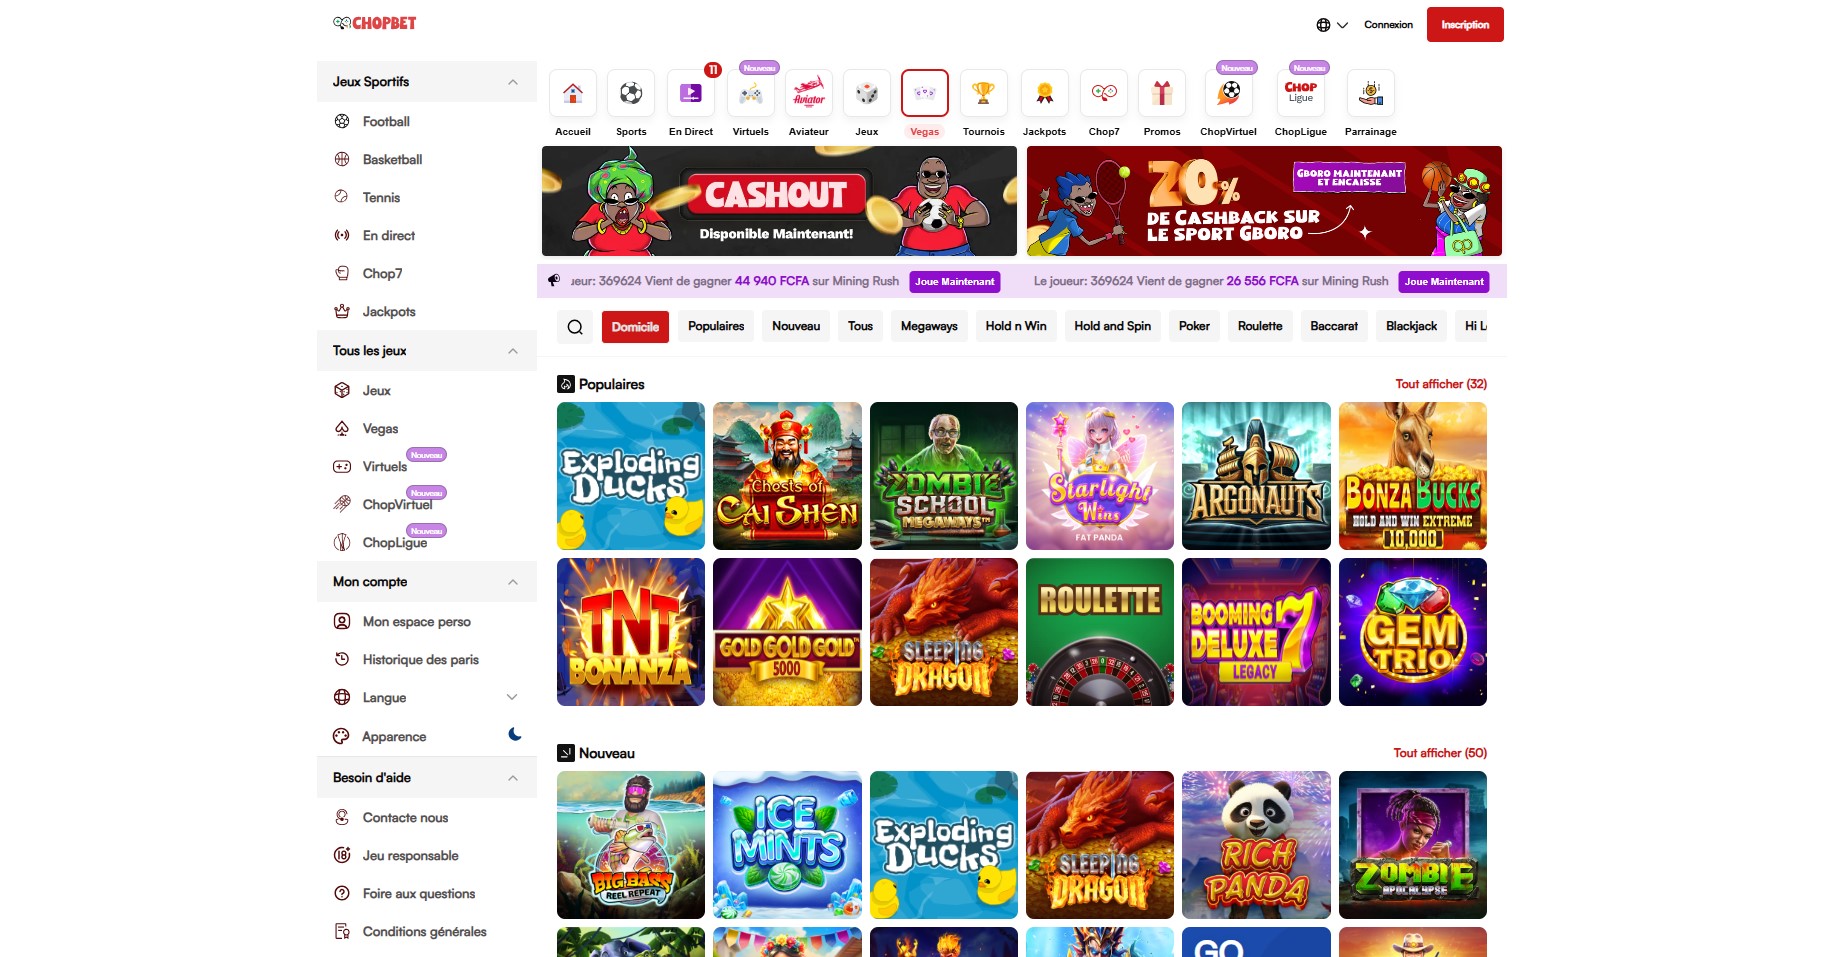Click the Inscription button

tap(1464, 25)
